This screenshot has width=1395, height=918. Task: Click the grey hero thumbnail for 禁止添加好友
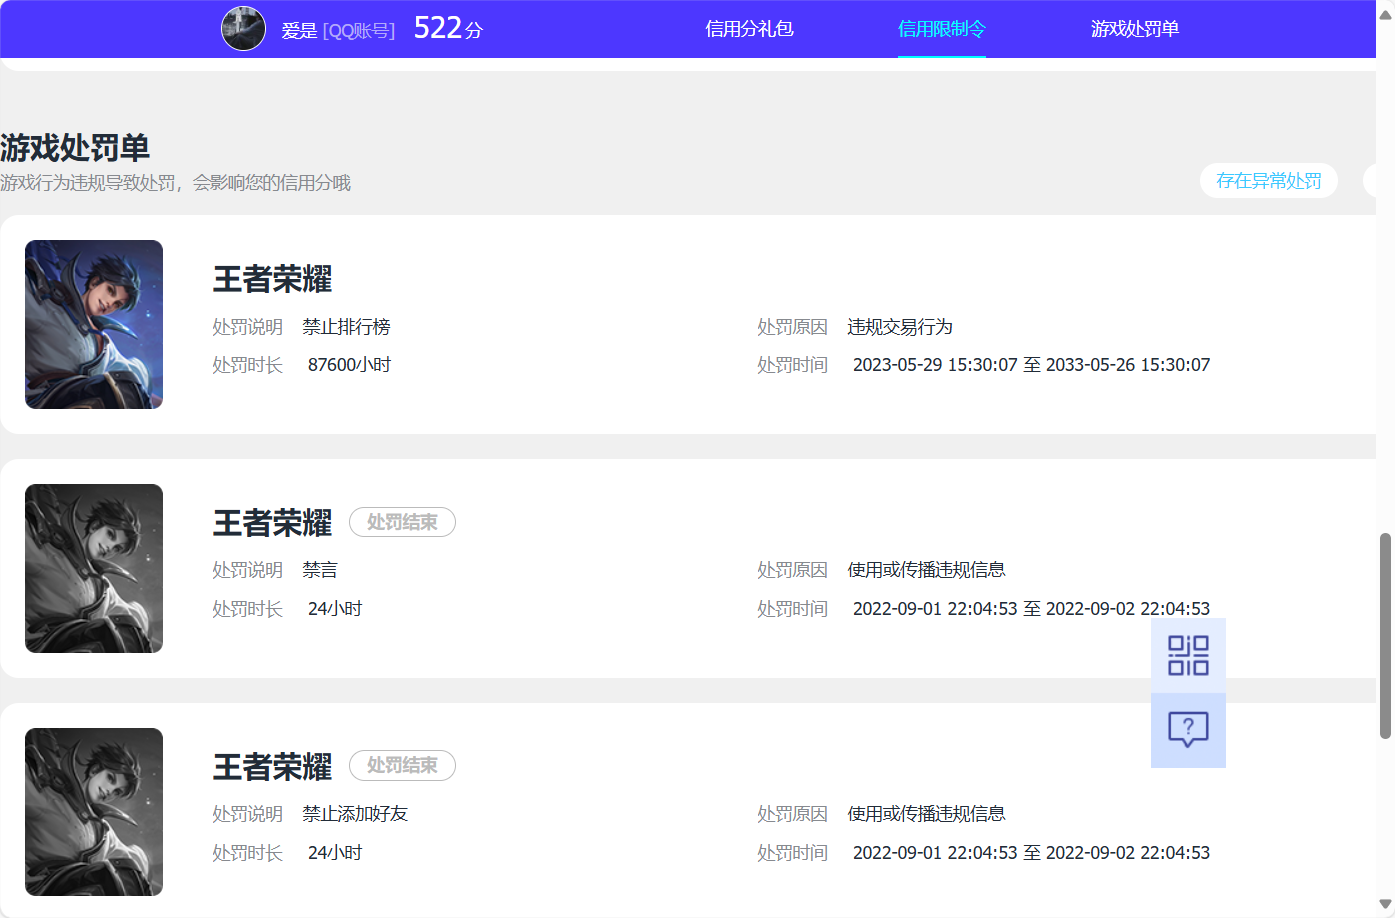pyautogui.click(x=94, y=812)
